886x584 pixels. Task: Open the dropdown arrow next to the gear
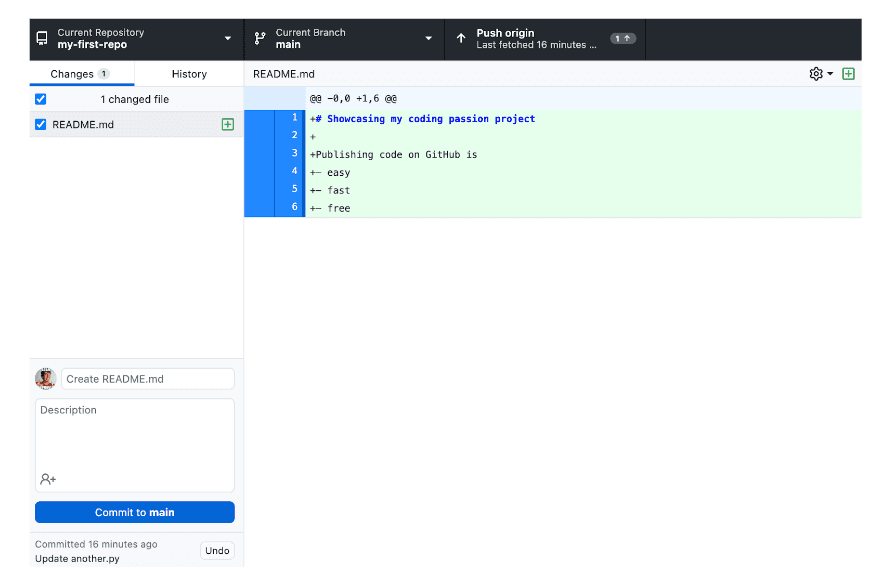pos(830,75)
